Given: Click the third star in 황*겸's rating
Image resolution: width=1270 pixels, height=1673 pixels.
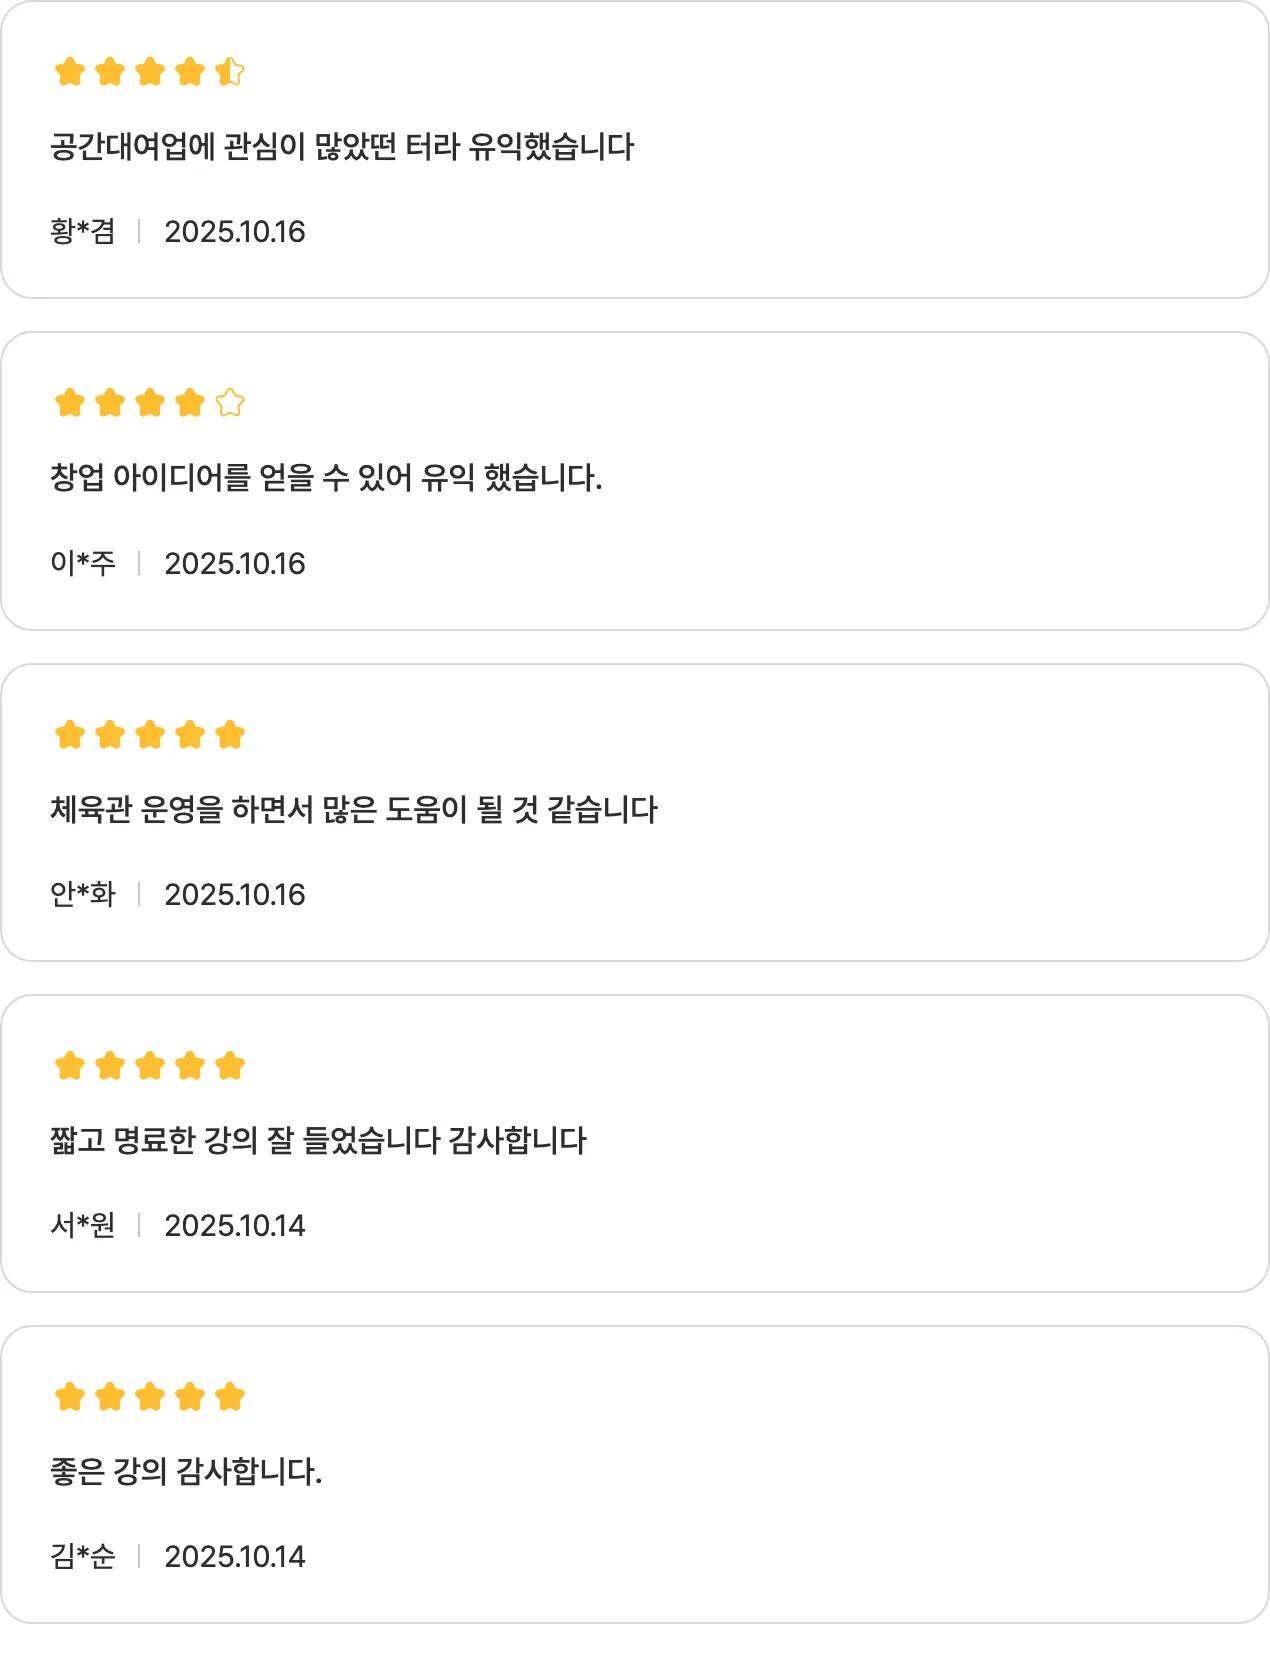Looking at the screenshot, I should coord(150,72).
